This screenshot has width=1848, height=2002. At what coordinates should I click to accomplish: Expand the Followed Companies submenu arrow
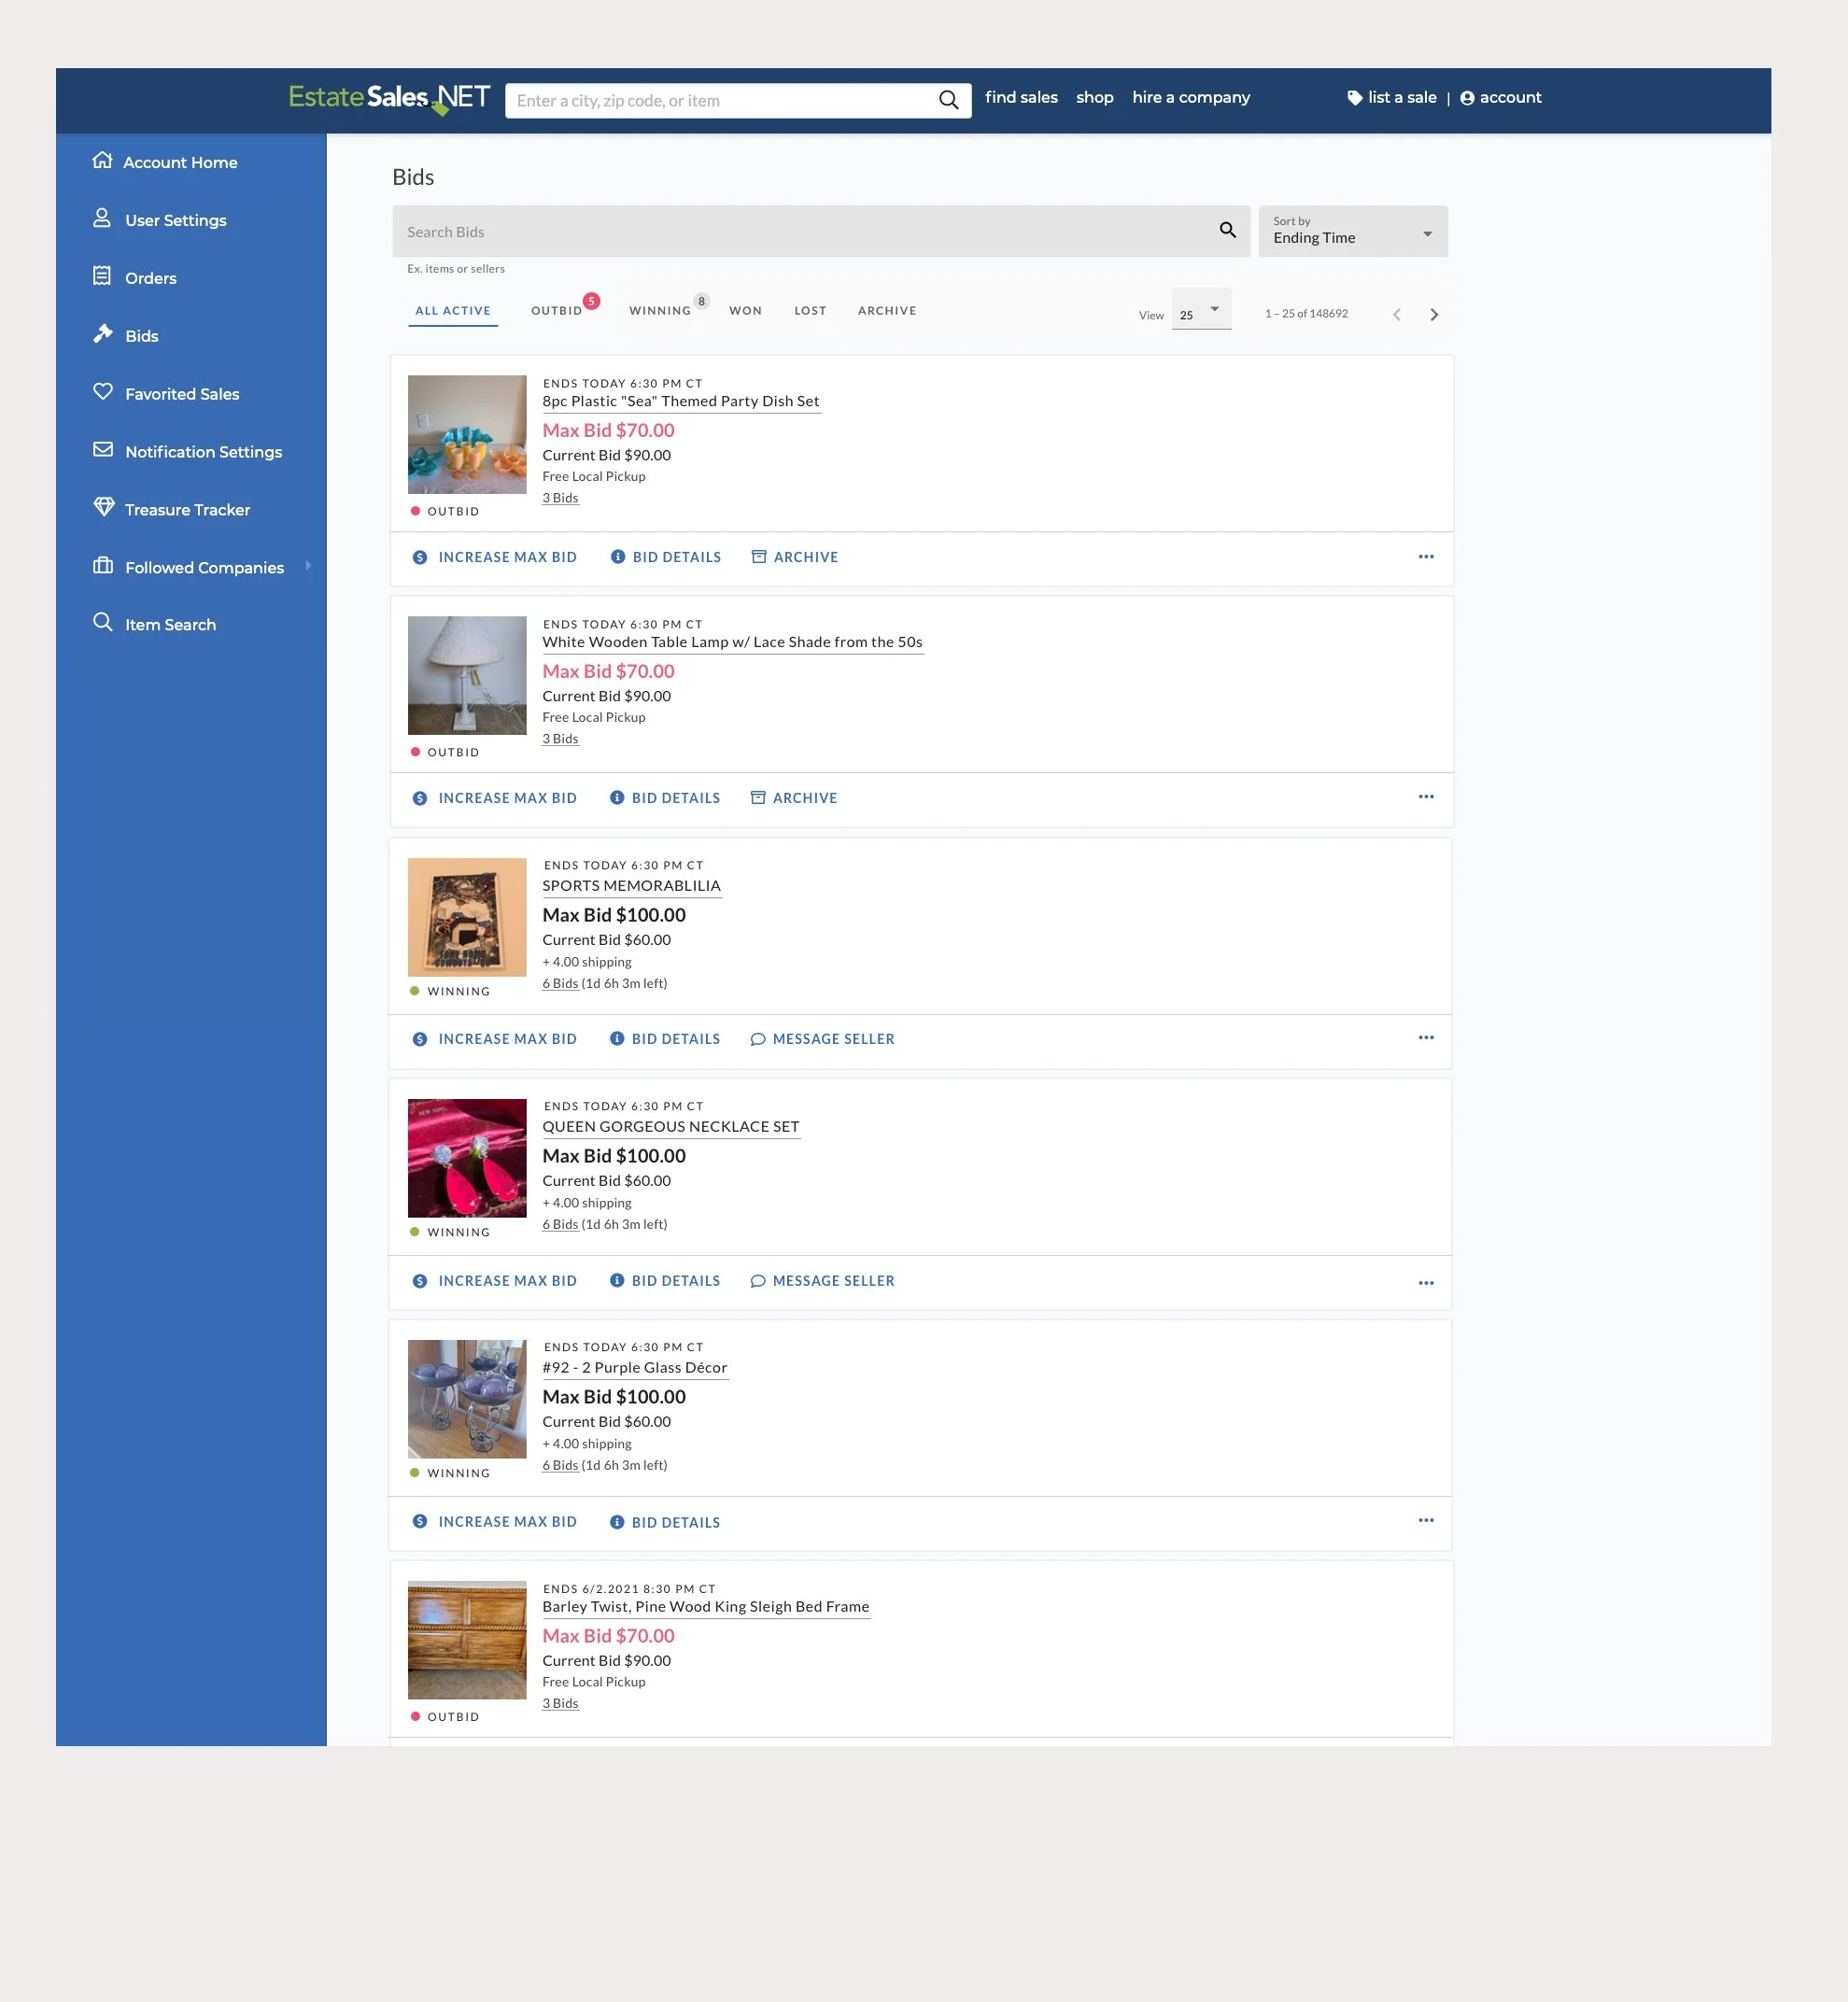pos(308,566)
